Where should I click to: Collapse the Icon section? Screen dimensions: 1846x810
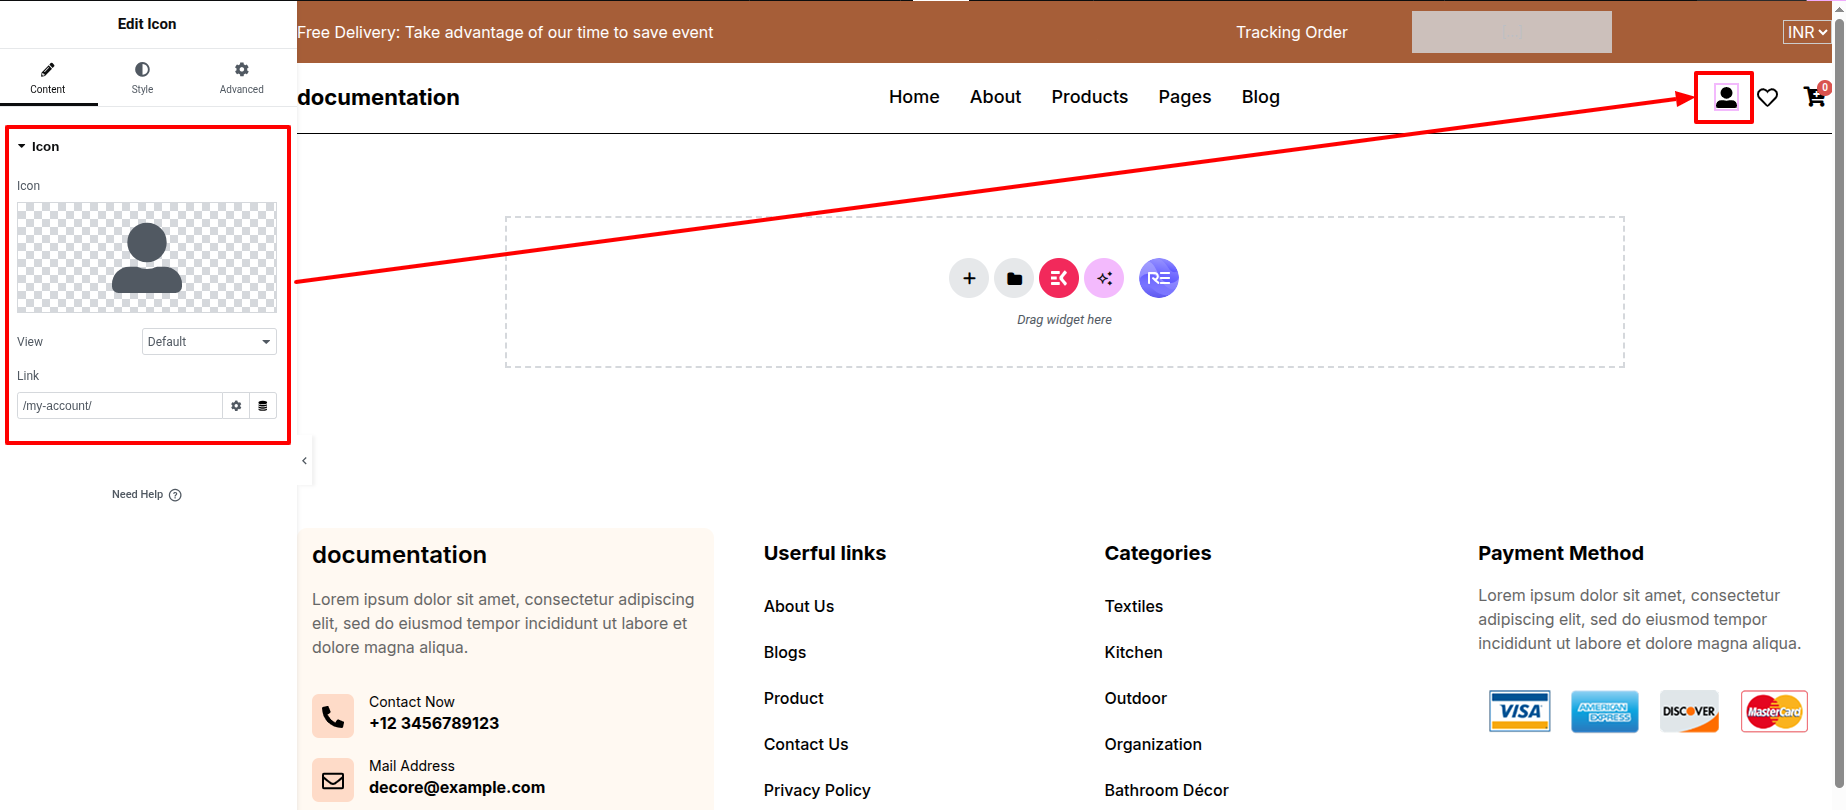click(x=38, y=147)
